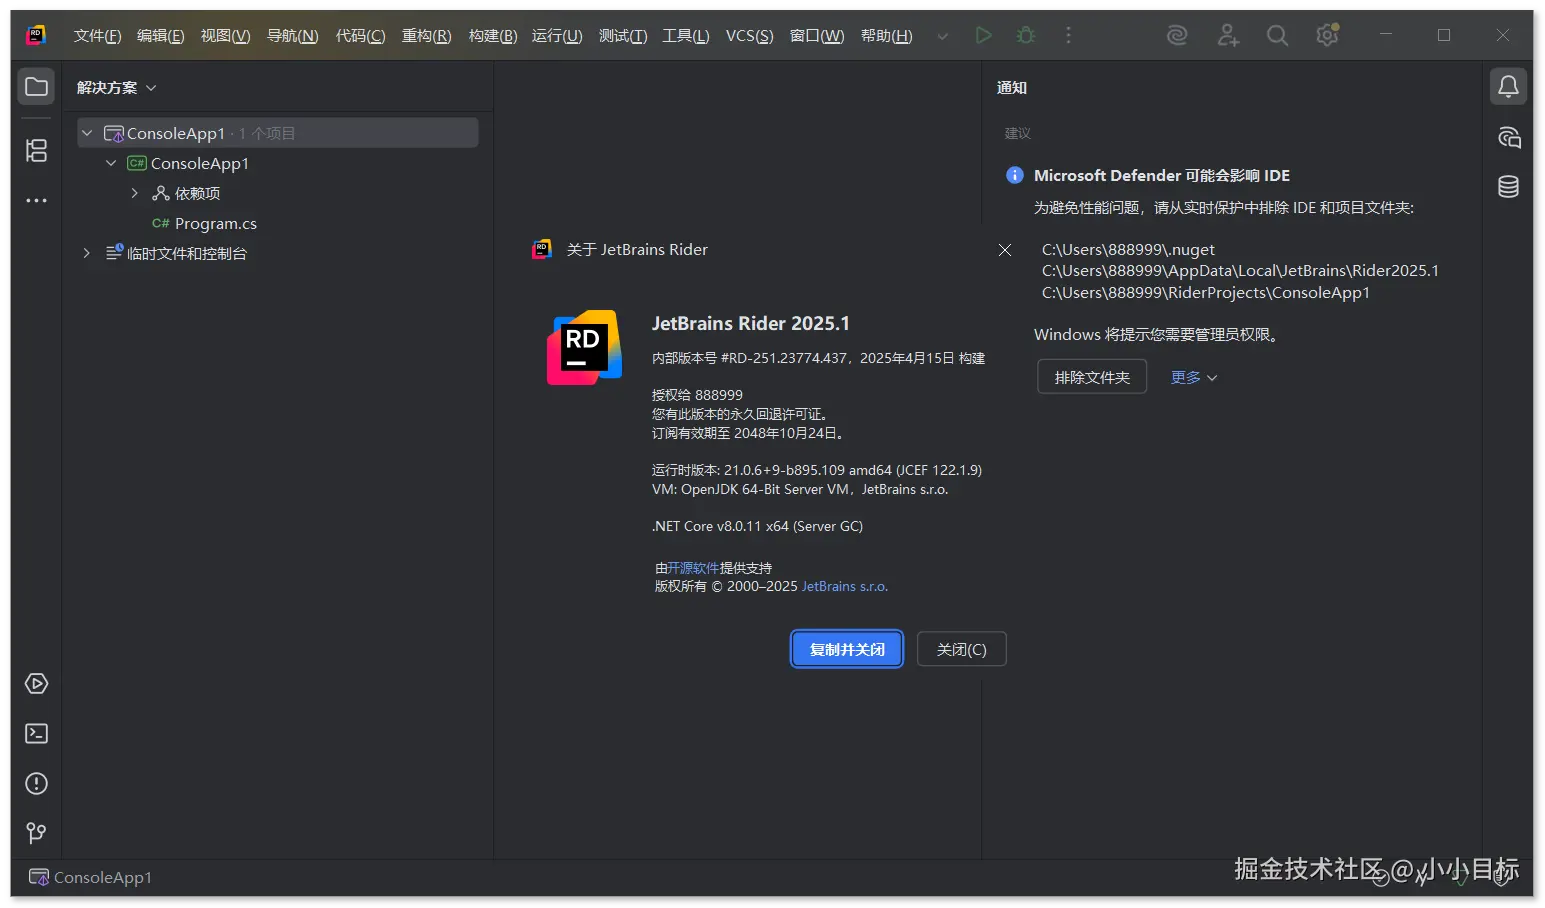
Task: Open AI chat panel on right sidebar
Action: click(1508, 138)
